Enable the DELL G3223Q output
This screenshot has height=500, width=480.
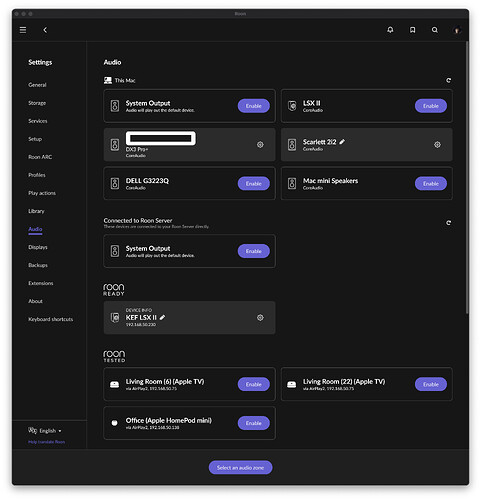[x=254, y=184]
